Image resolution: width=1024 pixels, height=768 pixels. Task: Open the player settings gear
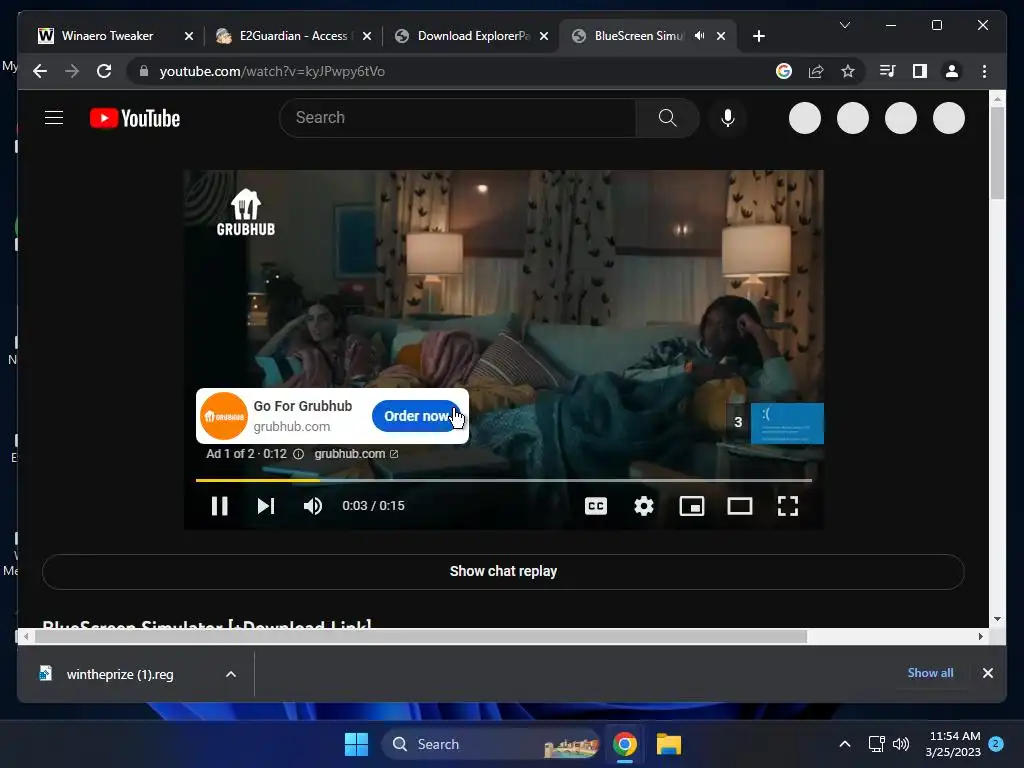tap(644, 506)
